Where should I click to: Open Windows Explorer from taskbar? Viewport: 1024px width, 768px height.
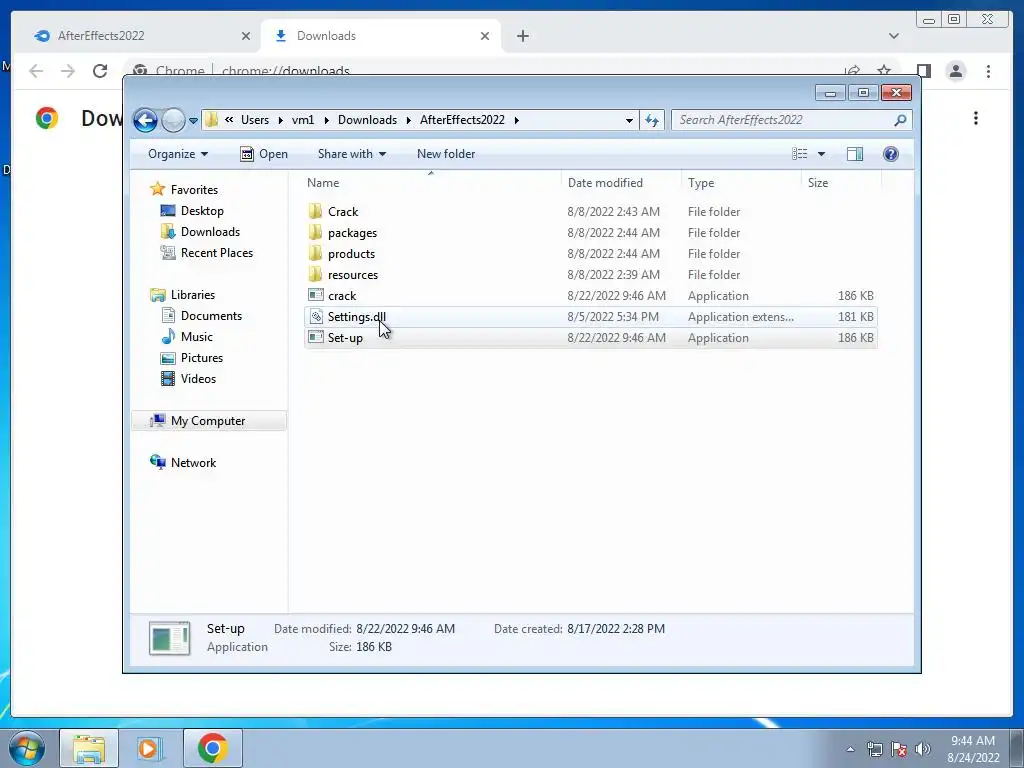point(89,748)
